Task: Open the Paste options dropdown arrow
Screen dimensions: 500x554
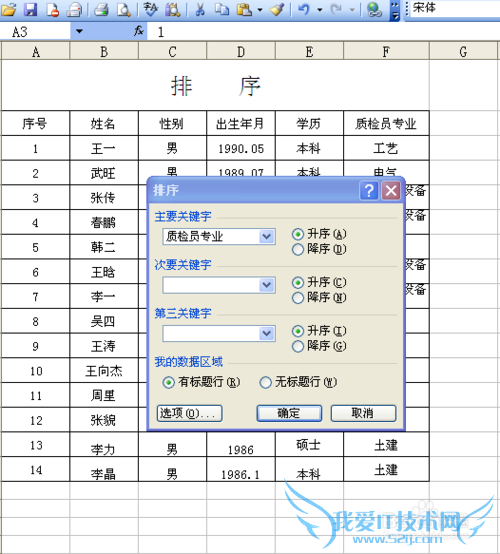Action: tap(260, 10)
